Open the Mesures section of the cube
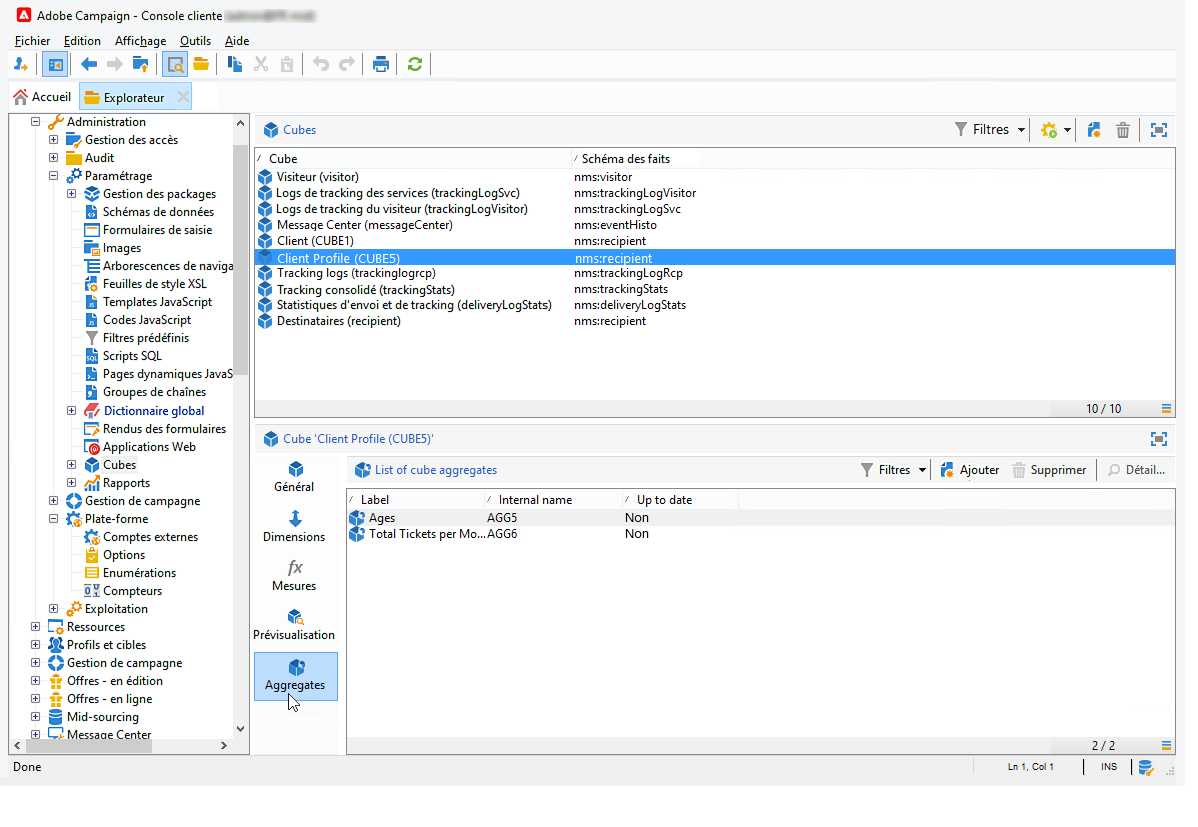Viewport: 1198px width, 827px height. click(x=294, y=576)
